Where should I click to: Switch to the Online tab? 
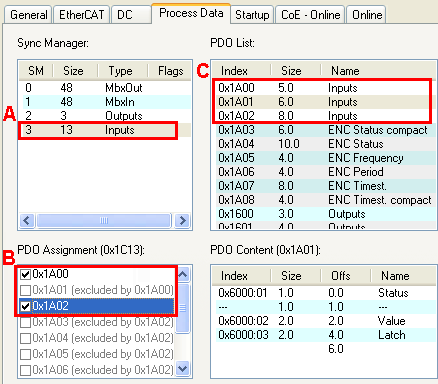click(x=367, y=15)
